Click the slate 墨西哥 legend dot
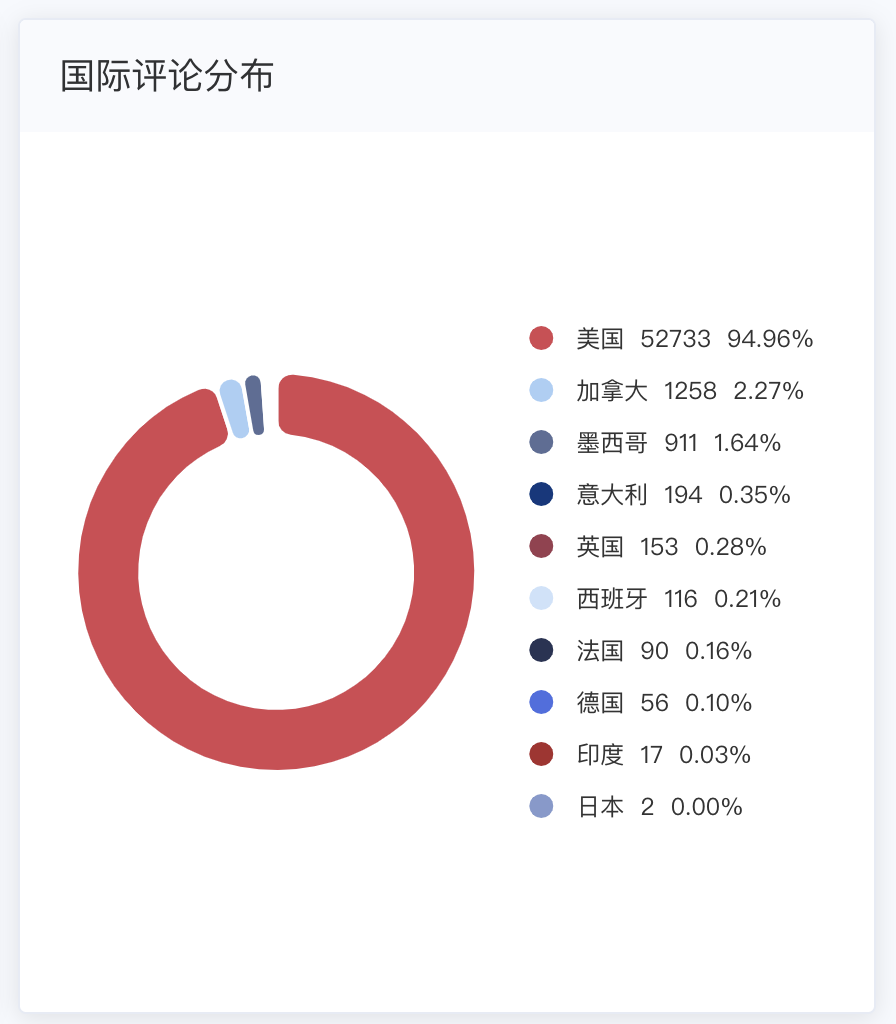This screenshot has width=896, height=1024. (541, 442)
